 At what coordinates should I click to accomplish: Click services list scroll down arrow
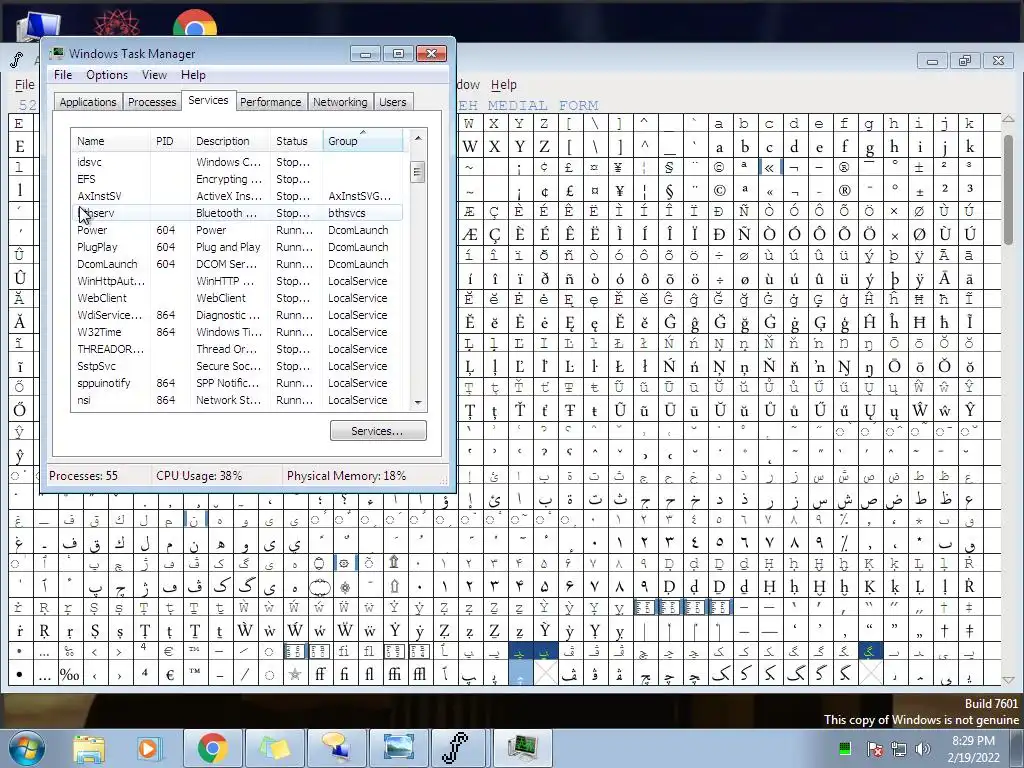tap(418, 403)
